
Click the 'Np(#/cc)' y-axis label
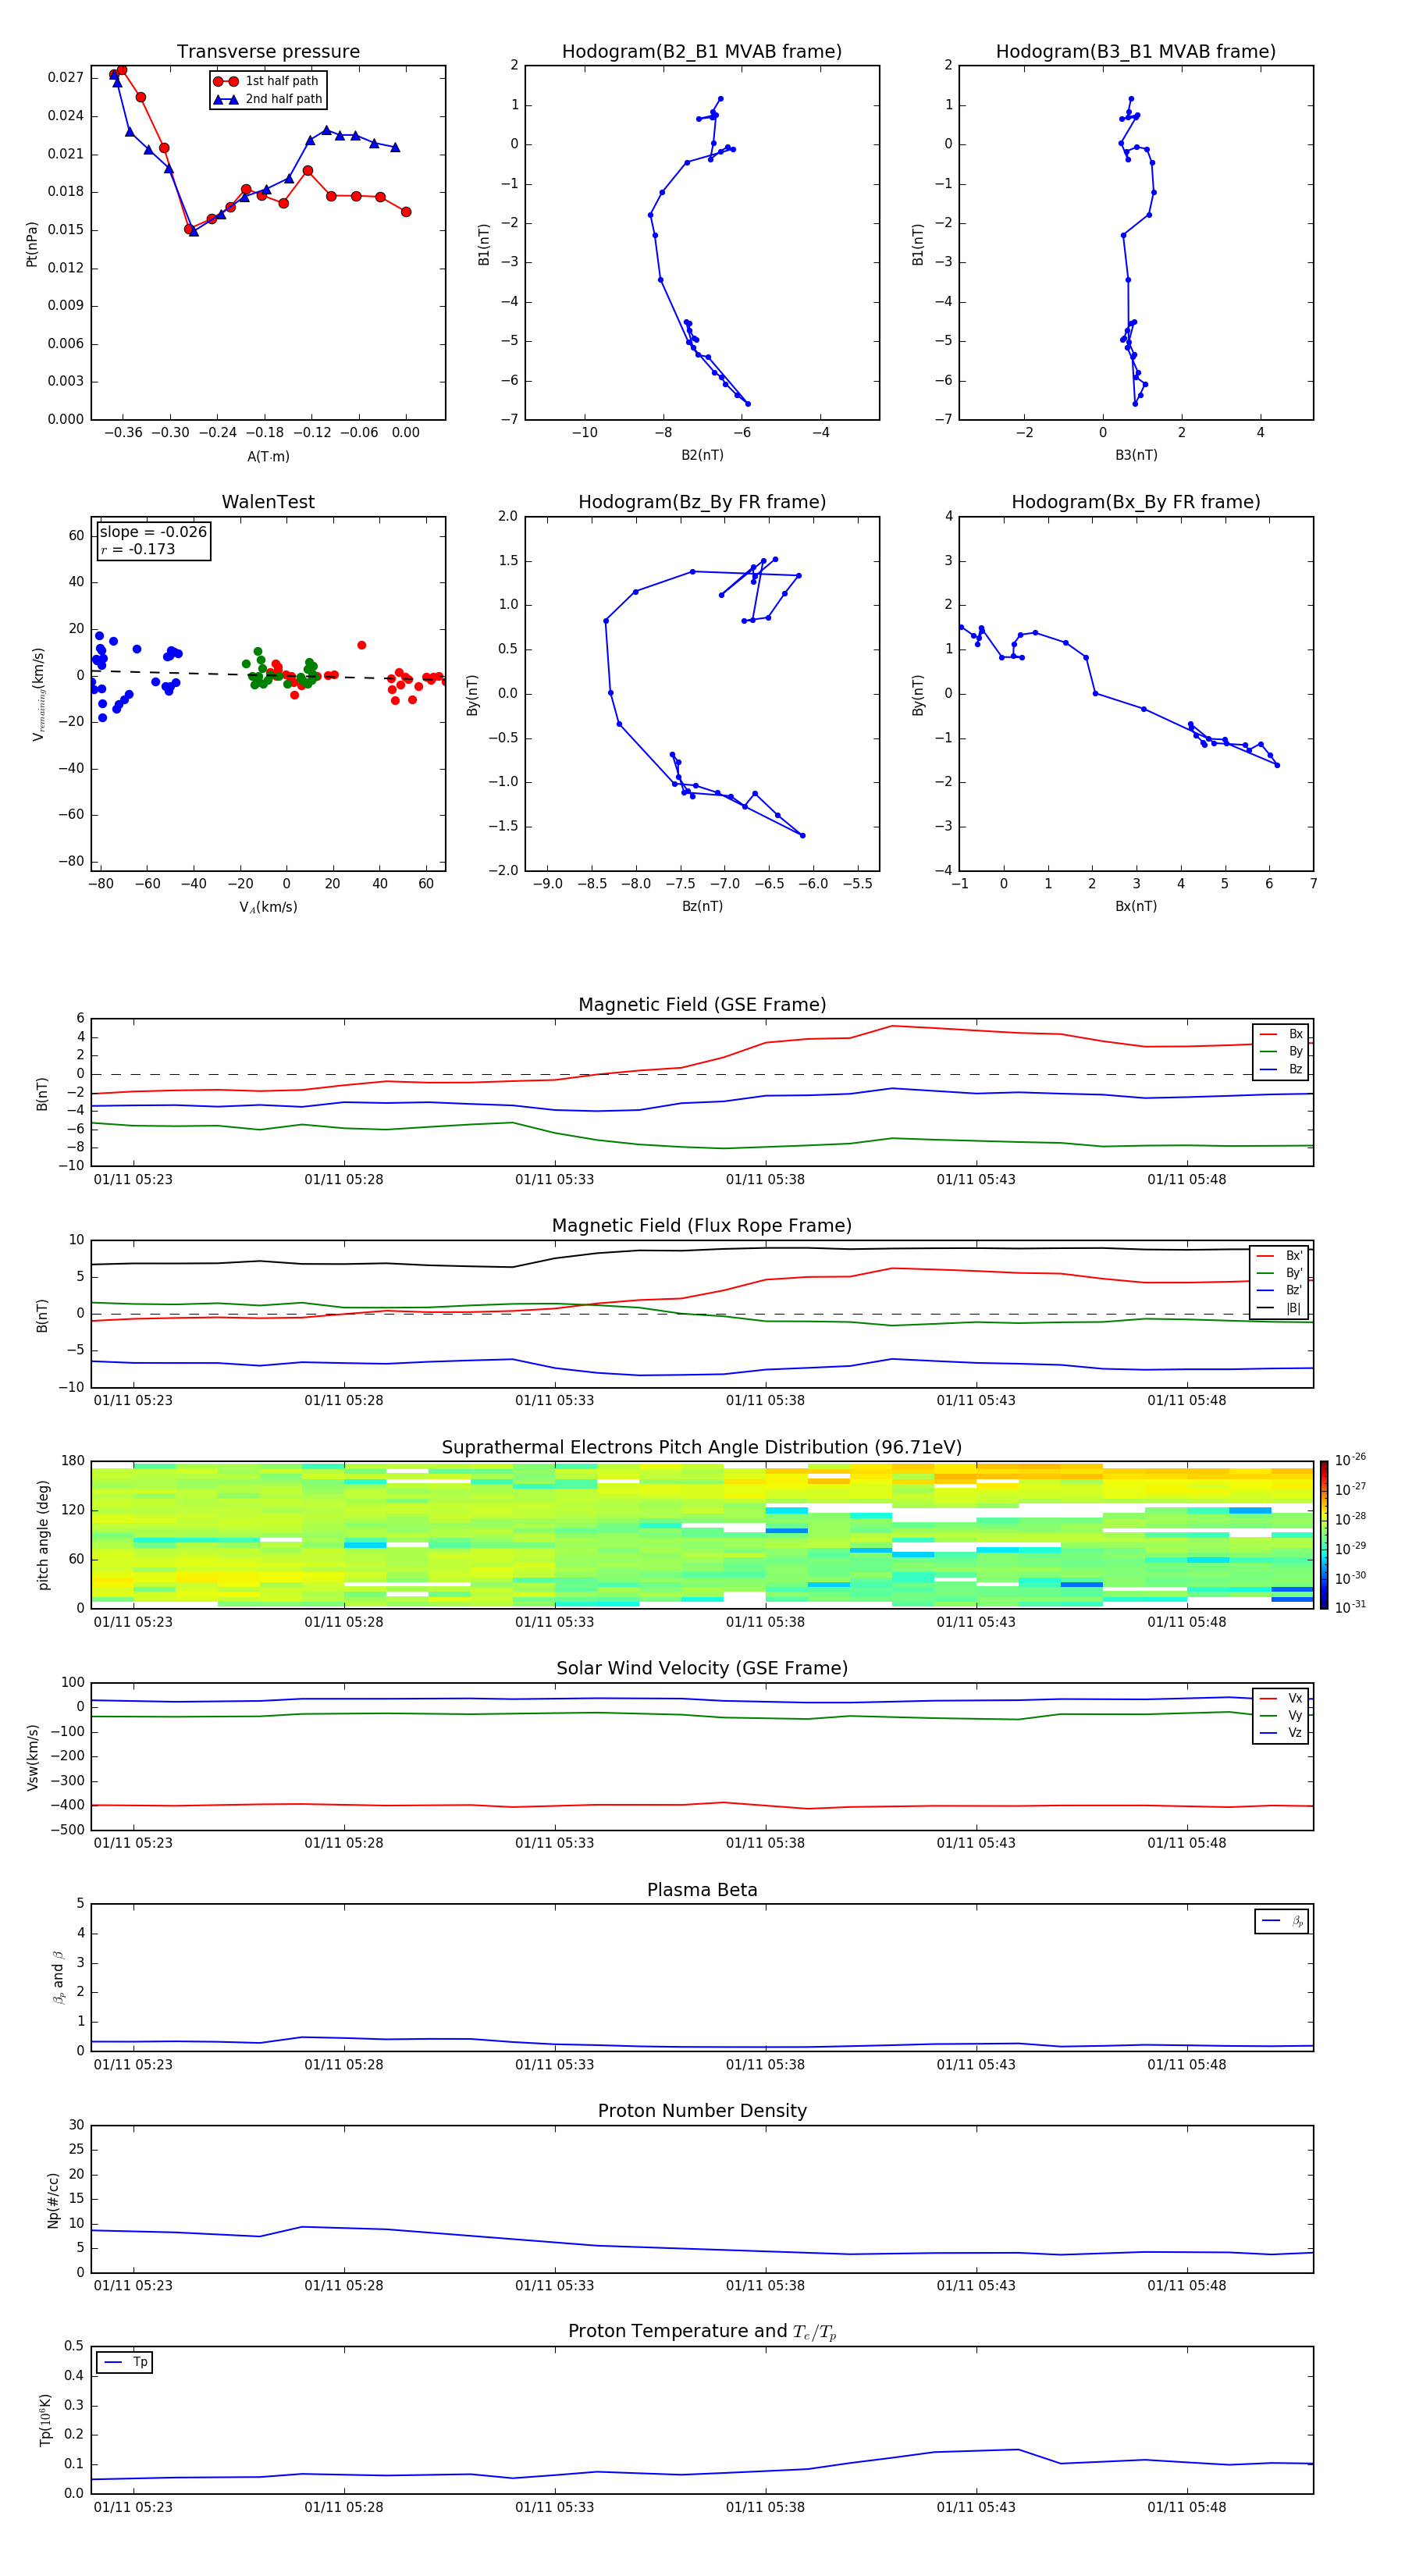pos(53,2199)
